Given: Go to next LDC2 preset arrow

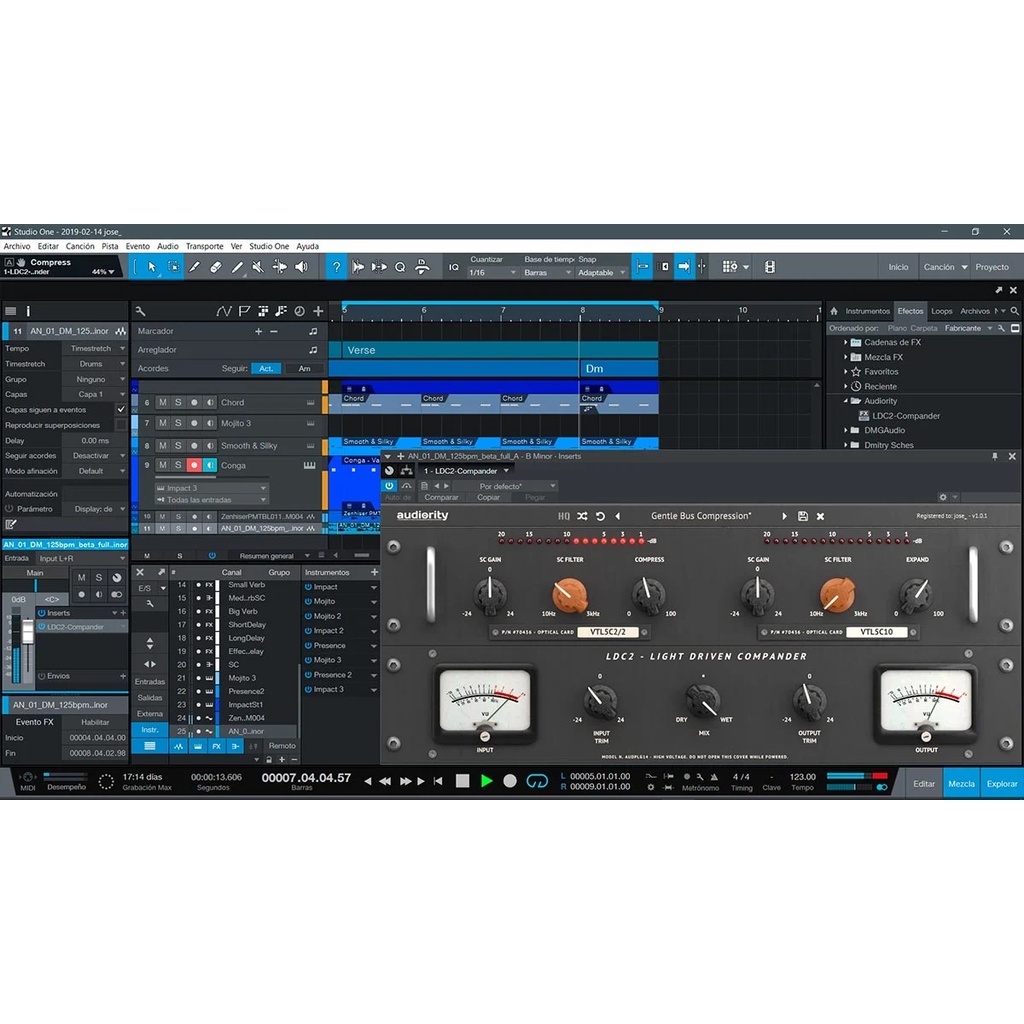Looking at the screenshot, I should [x=784, y=516].
